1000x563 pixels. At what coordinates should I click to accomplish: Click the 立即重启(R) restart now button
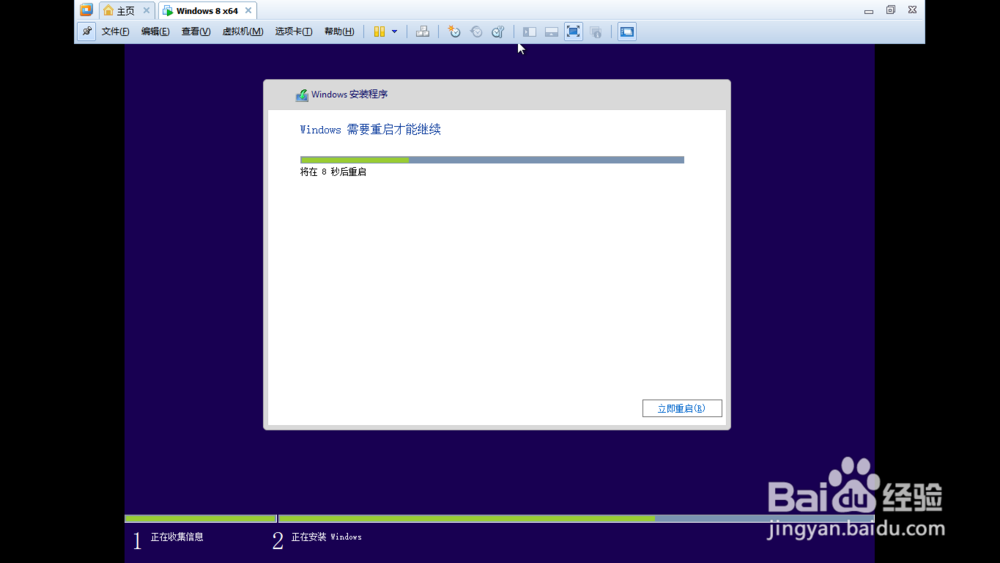(682, 408)
